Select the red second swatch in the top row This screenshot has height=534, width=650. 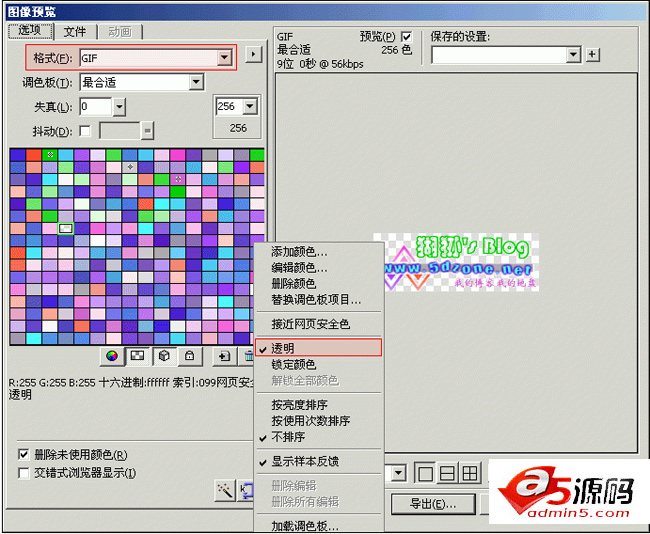[34, 155]
